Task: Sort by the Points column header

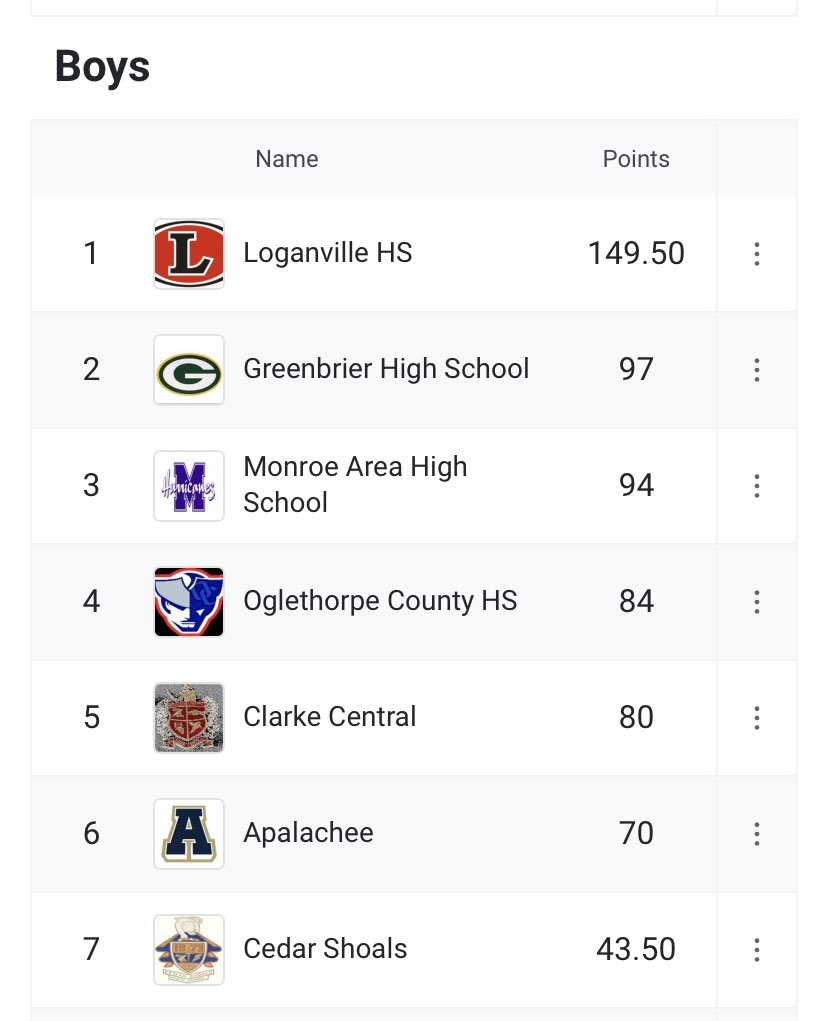Action: (636, 159)
